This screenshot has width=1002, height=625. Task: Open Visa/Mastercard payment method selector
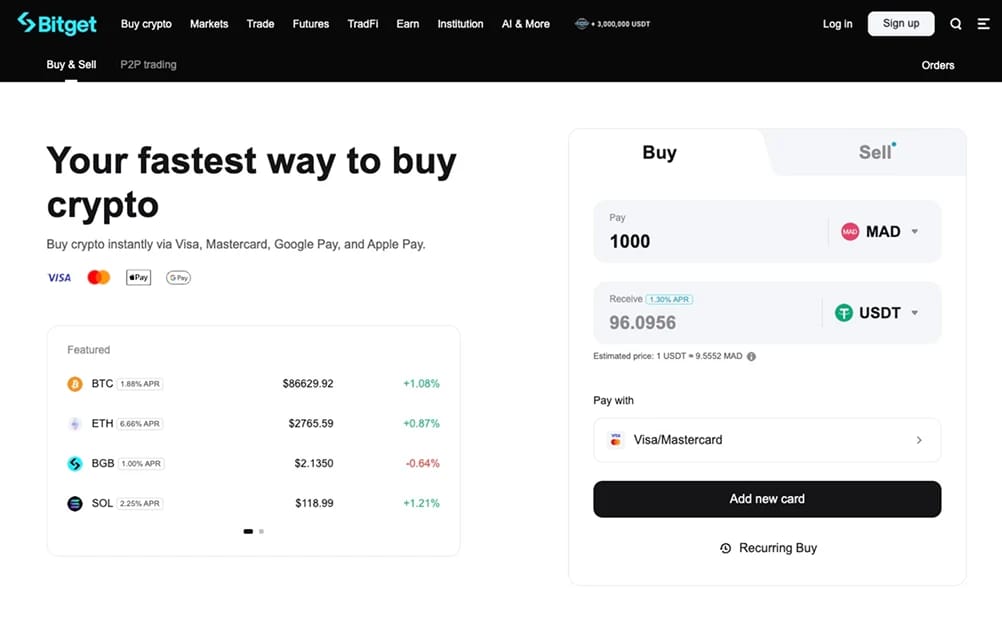(x=767, y=440)
